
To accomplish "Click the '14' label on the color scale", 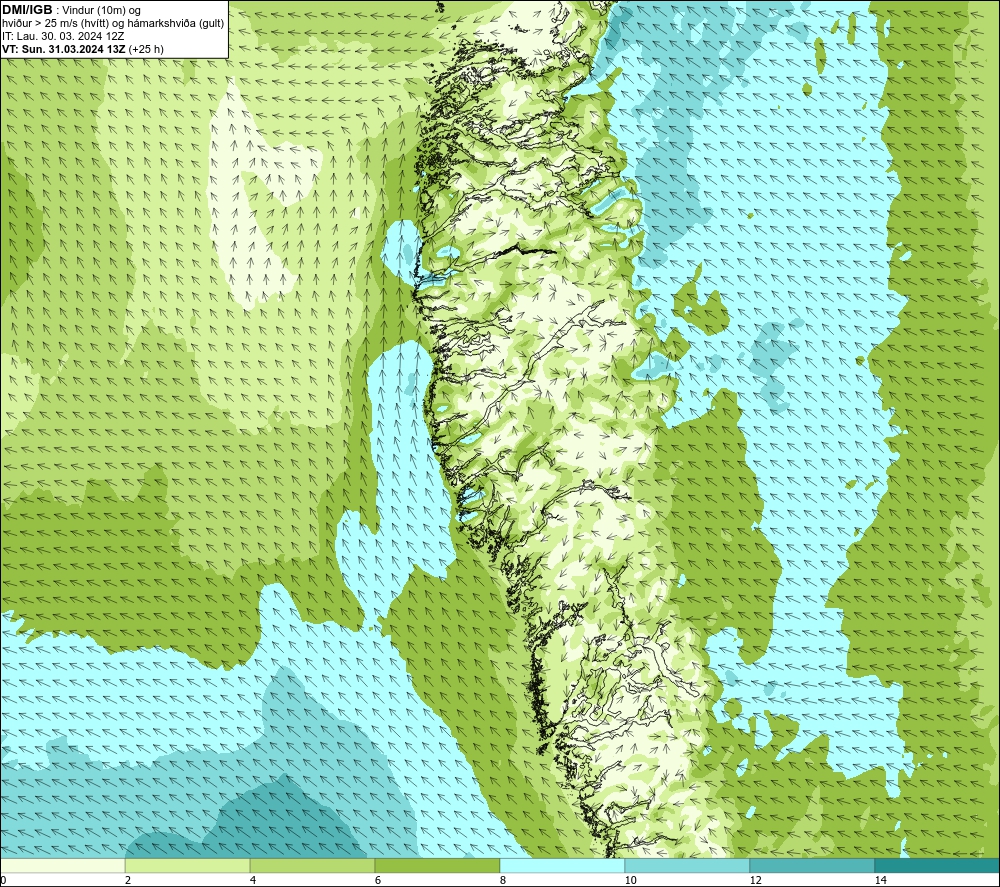I will tap(880, 880).
